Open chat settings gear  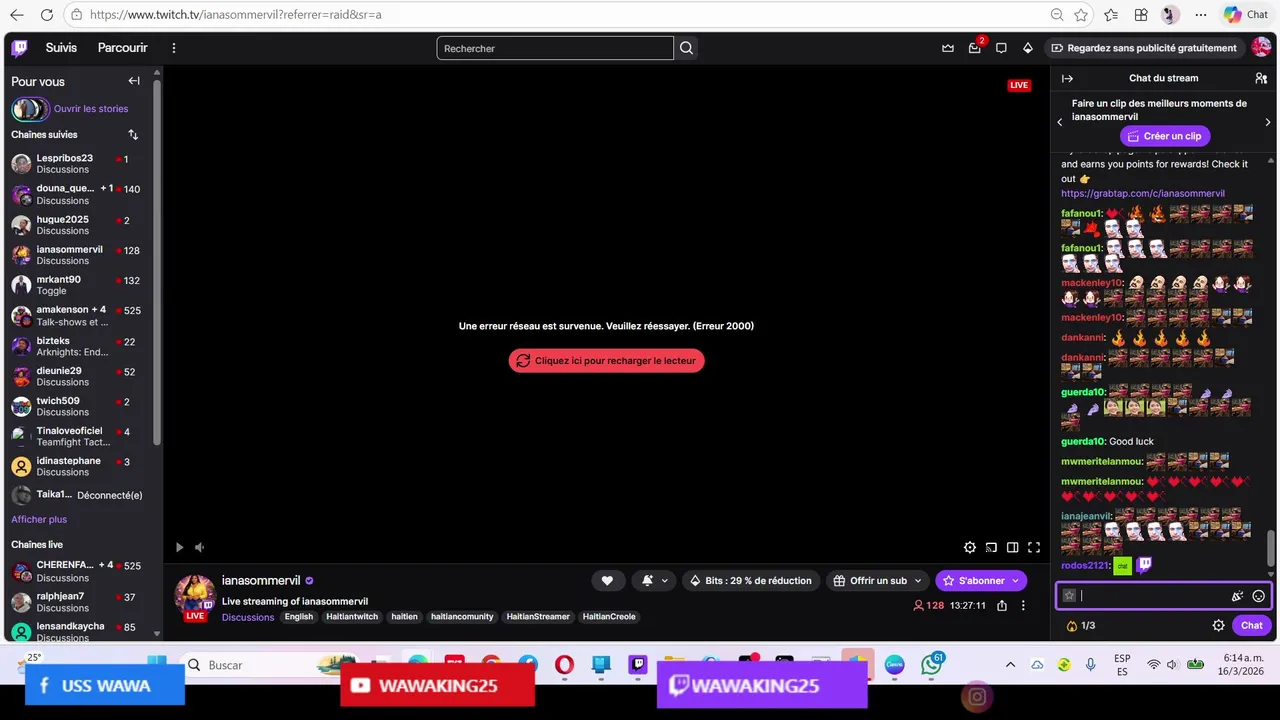pyautogui.click(x=1218, y=625)
